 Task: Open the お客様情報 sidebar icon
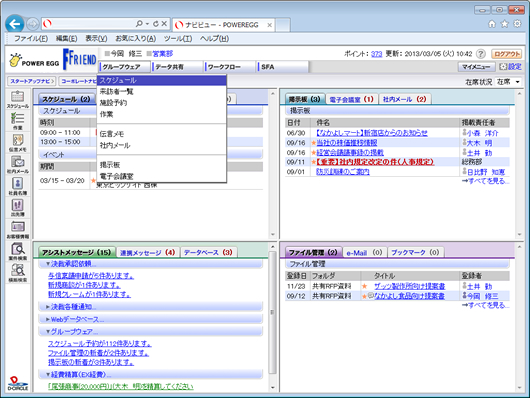[18, 229]
